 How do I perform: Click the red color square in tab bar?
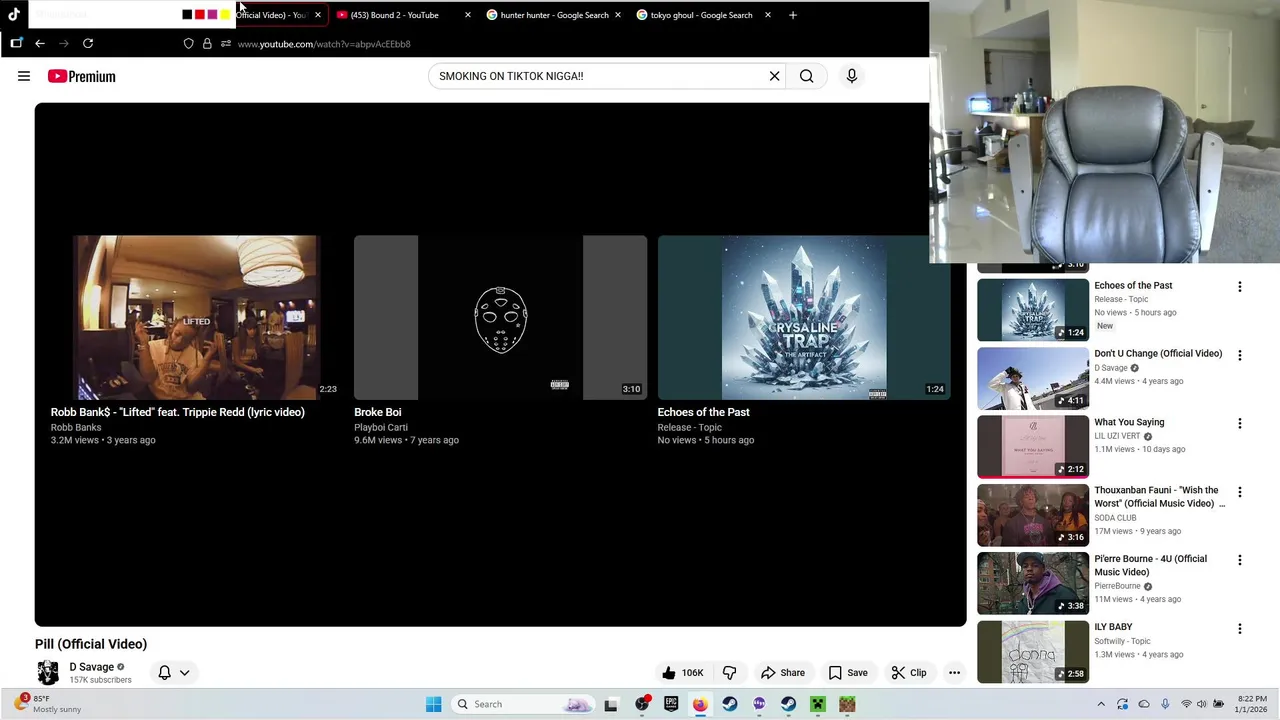199,15
